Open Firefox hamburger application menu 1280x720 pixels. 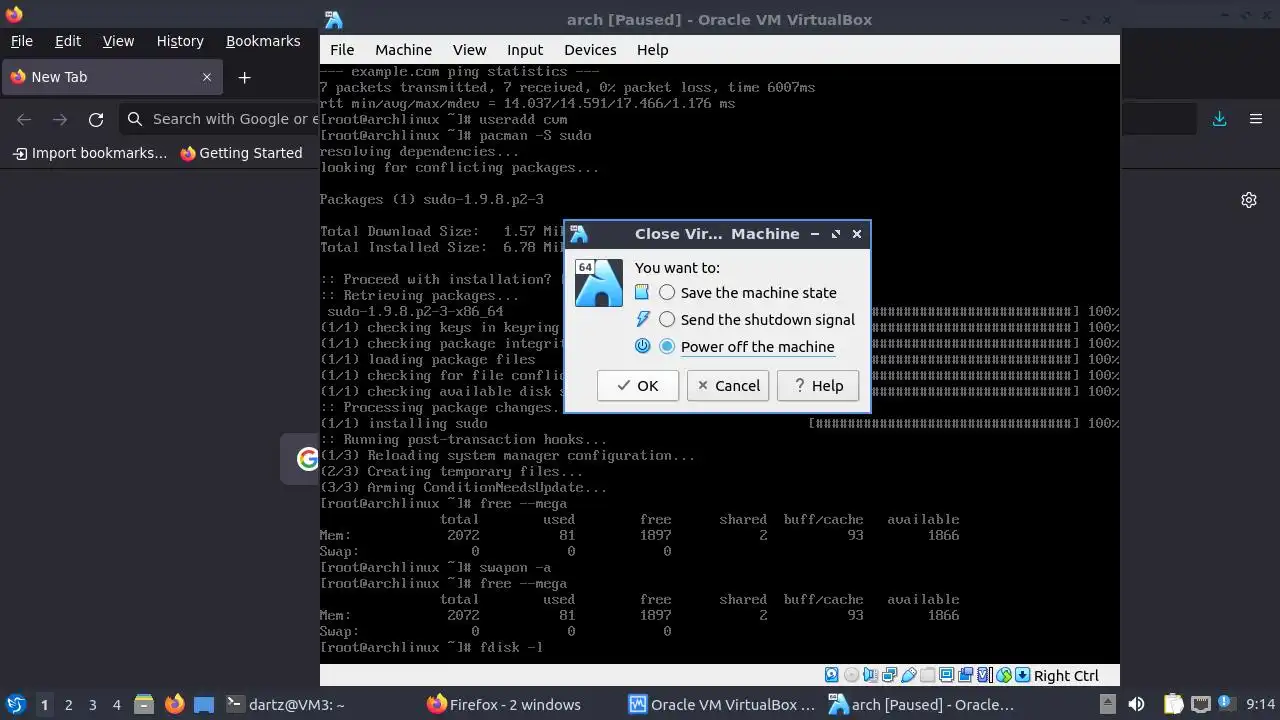click(1256, 119)
